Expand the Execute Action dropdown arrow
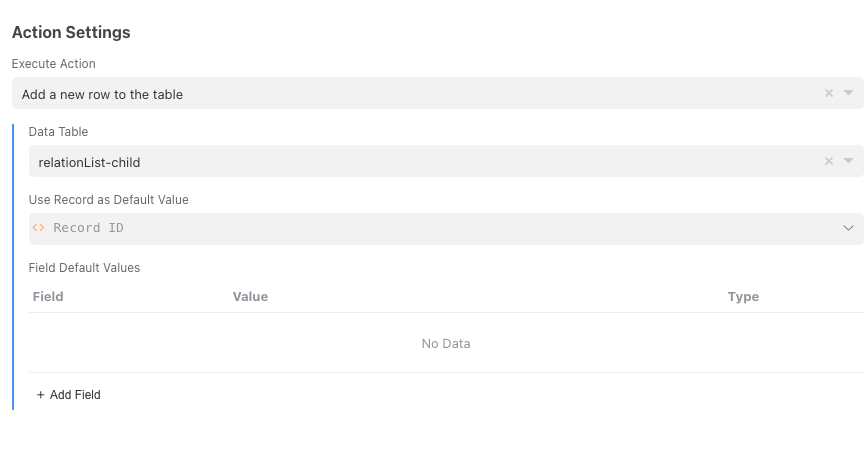This screenshot has width=867, height=450. (848, 93)
